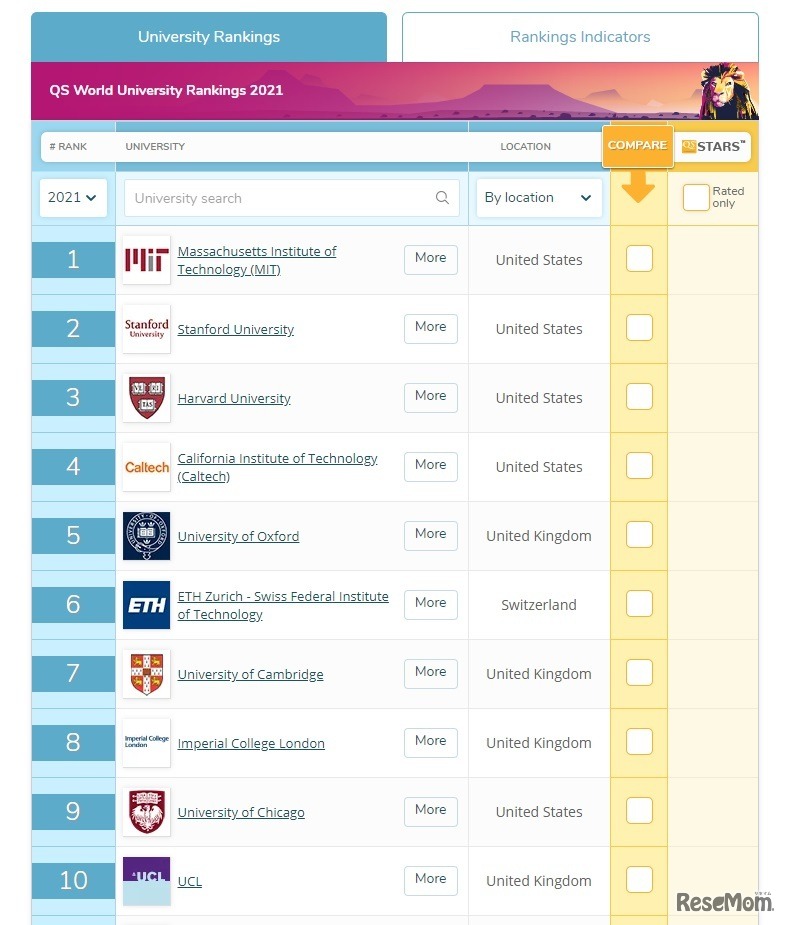Open the Imperial College London link
This screenshot has height=925, width=787.
coord(251,743)
